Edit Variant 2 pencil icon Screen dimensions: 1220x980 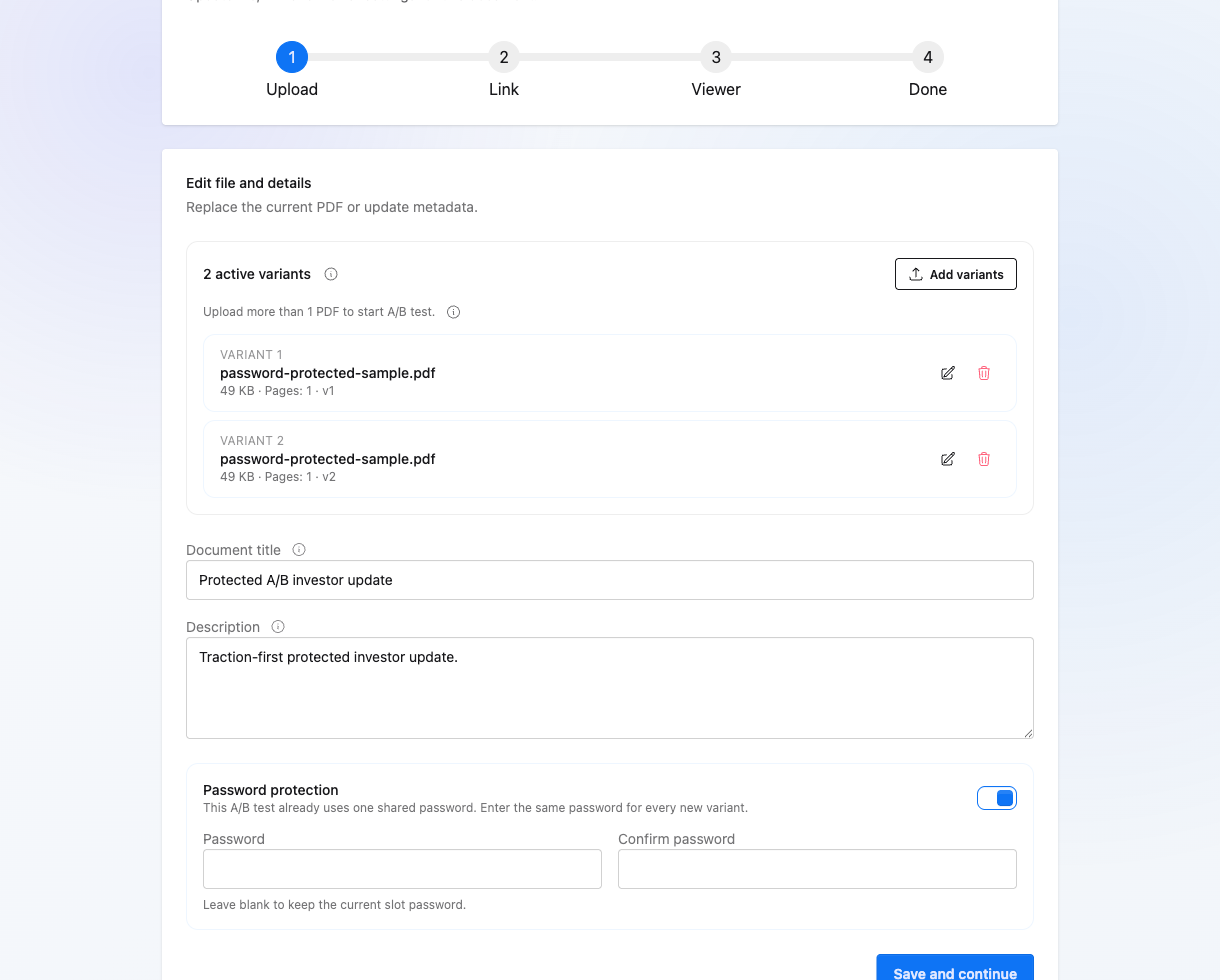(948, 459)
